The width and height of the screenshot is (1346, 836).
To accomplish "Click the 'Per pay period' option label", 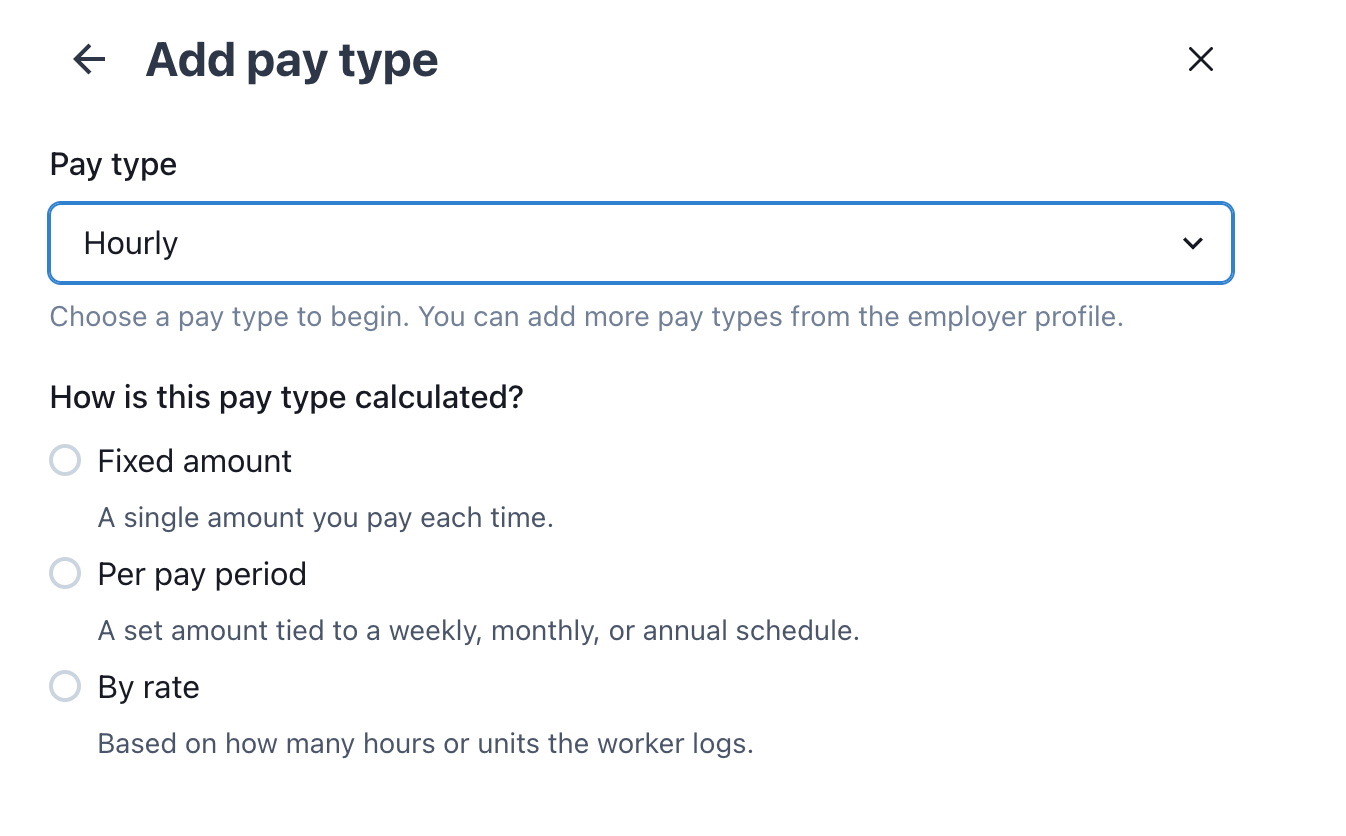I will [202, 574].
